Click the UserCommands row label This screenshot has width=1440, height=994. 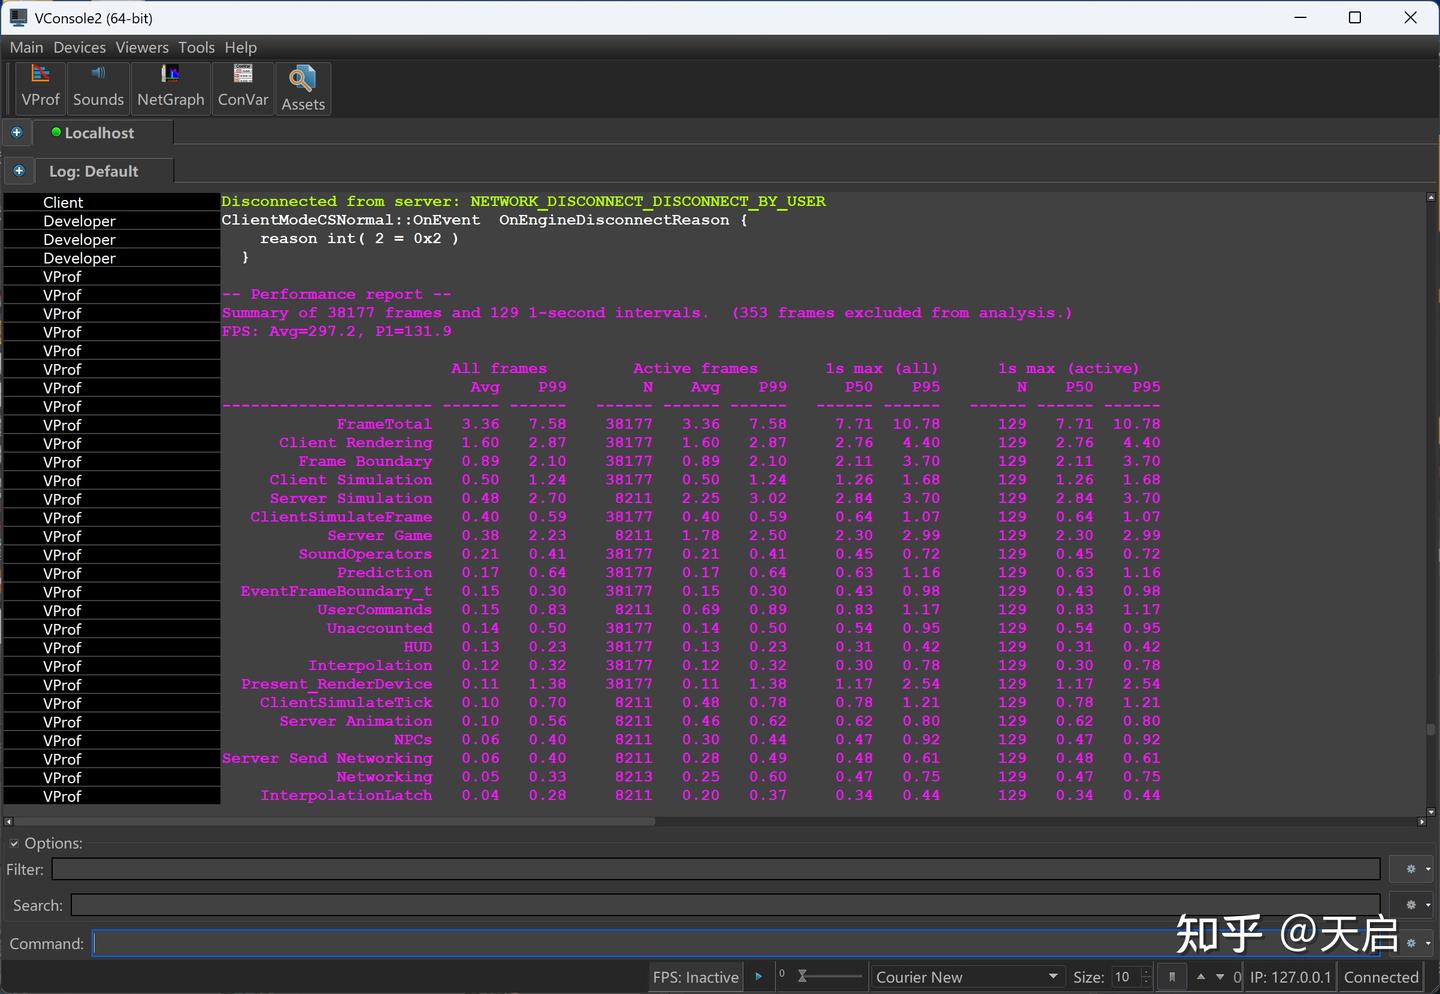[375, 610]
